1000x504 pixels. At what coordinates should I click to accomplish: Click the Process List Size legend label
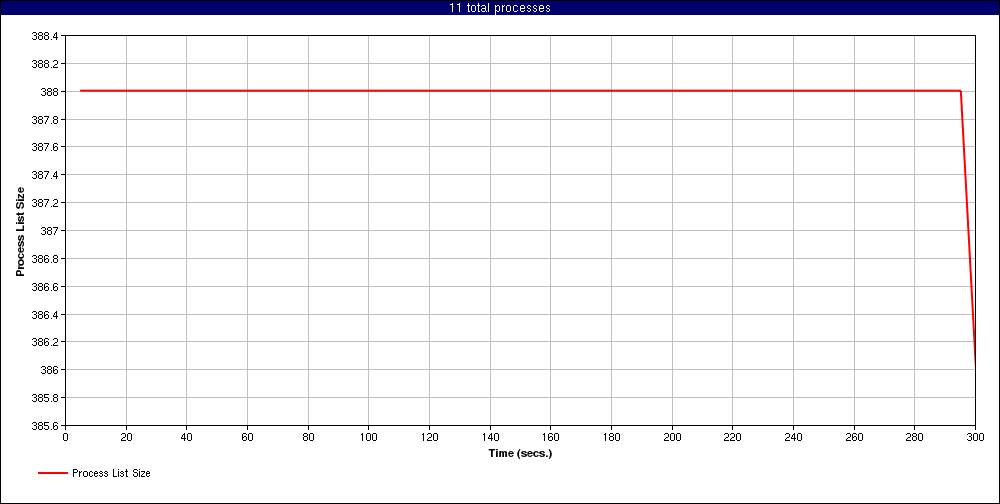tap(112, 473)
